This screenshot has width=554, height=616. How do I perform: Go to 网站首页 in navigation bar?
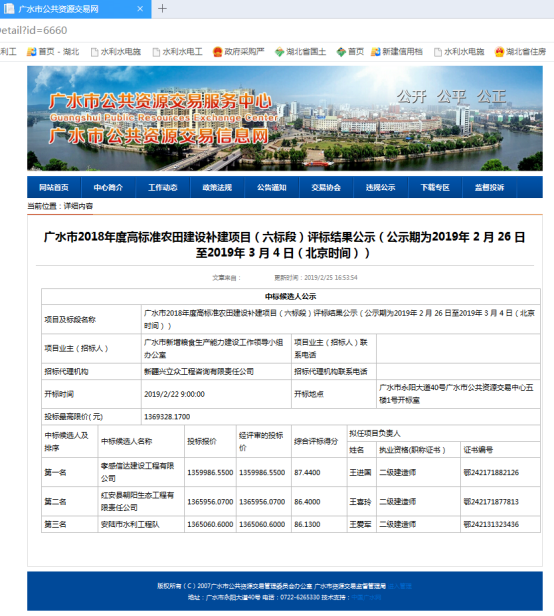tap(54, 187)
